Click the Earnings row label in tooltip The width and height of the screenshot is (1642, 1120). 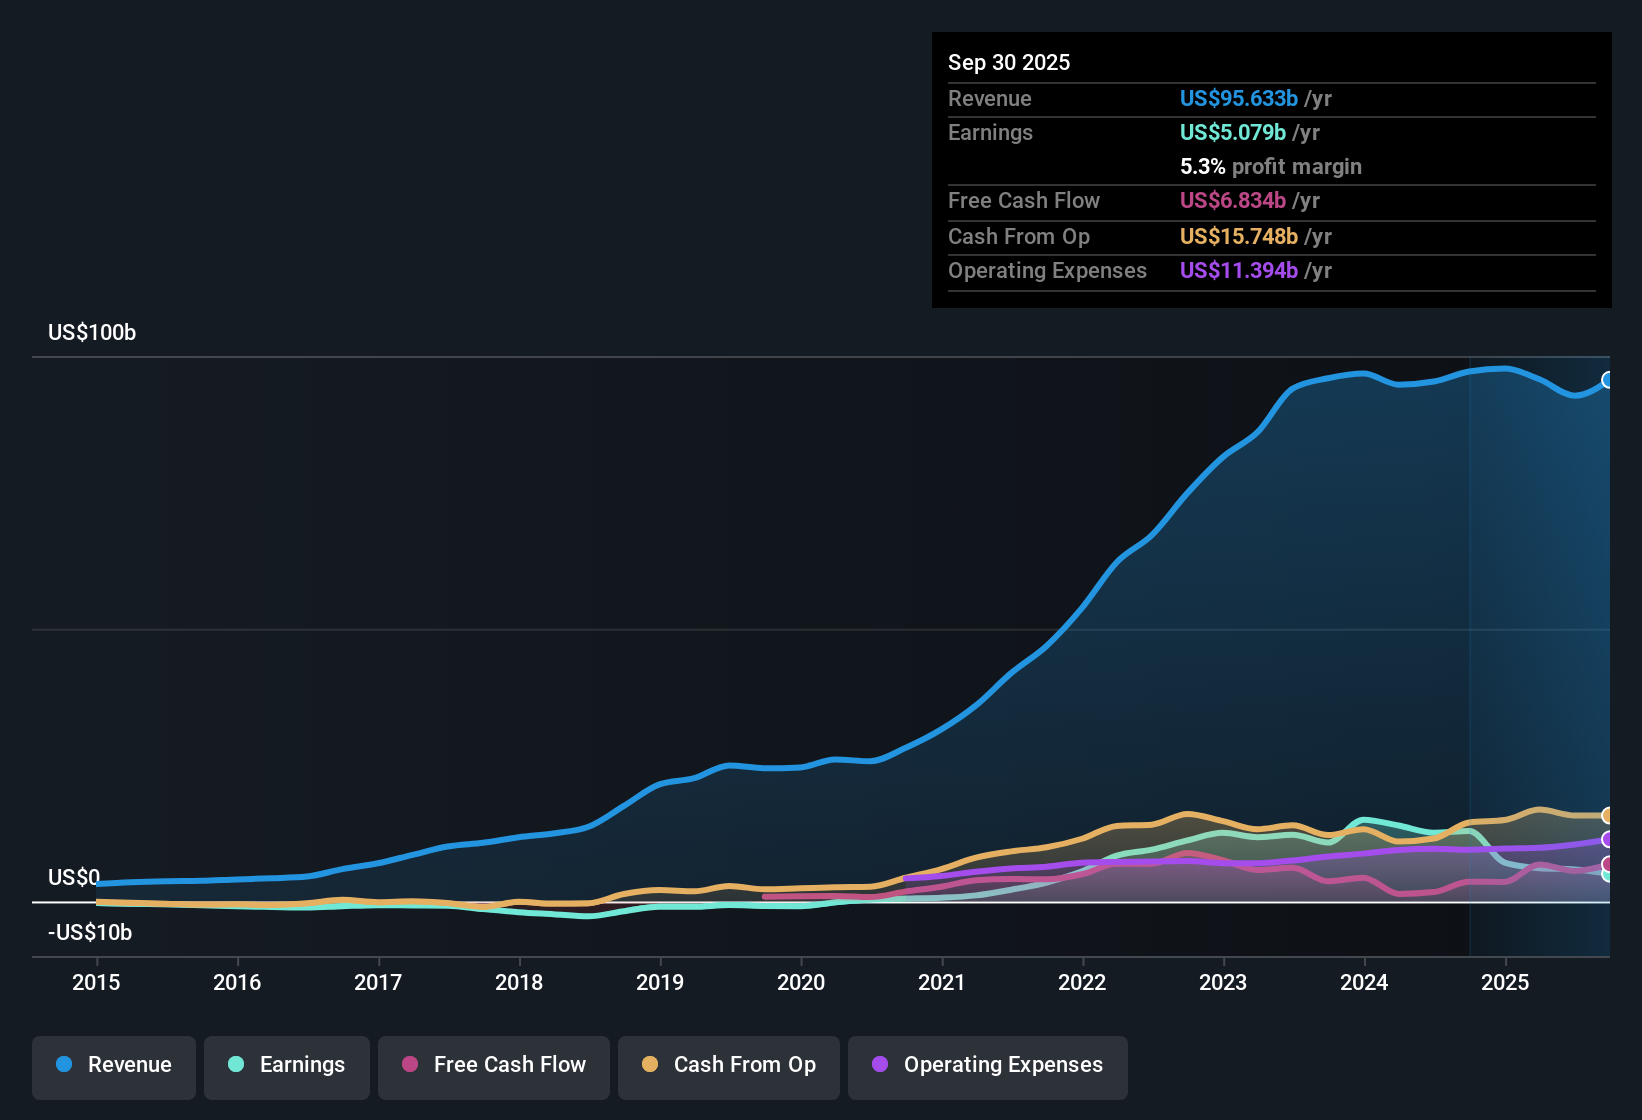point(991,133)
